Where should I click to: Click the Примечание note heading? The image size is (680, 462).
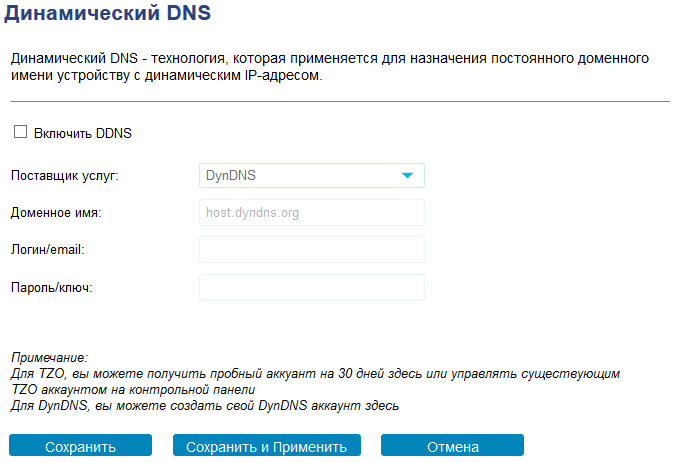click(x=49, y=357)
